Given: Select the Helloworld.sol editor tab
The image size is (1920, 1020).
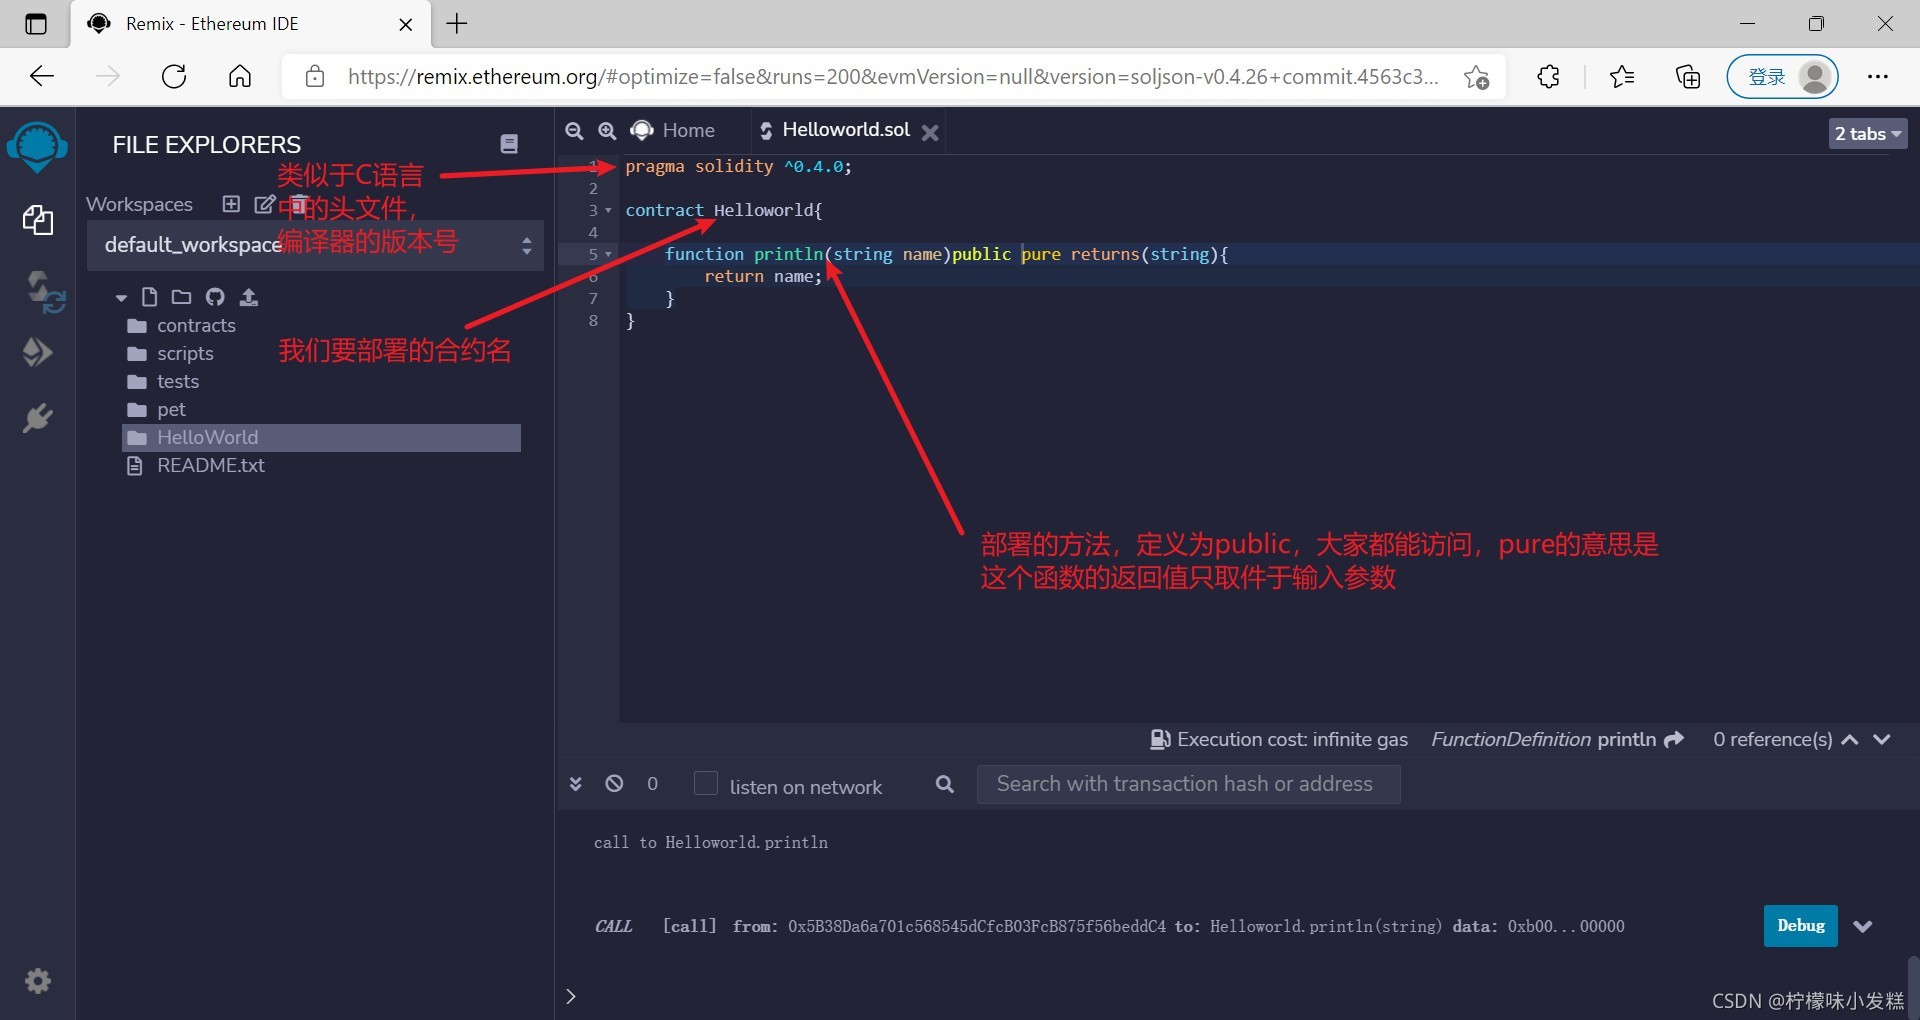Looking at the screenshot, I should pyautogui.click(x=836, y=130).
